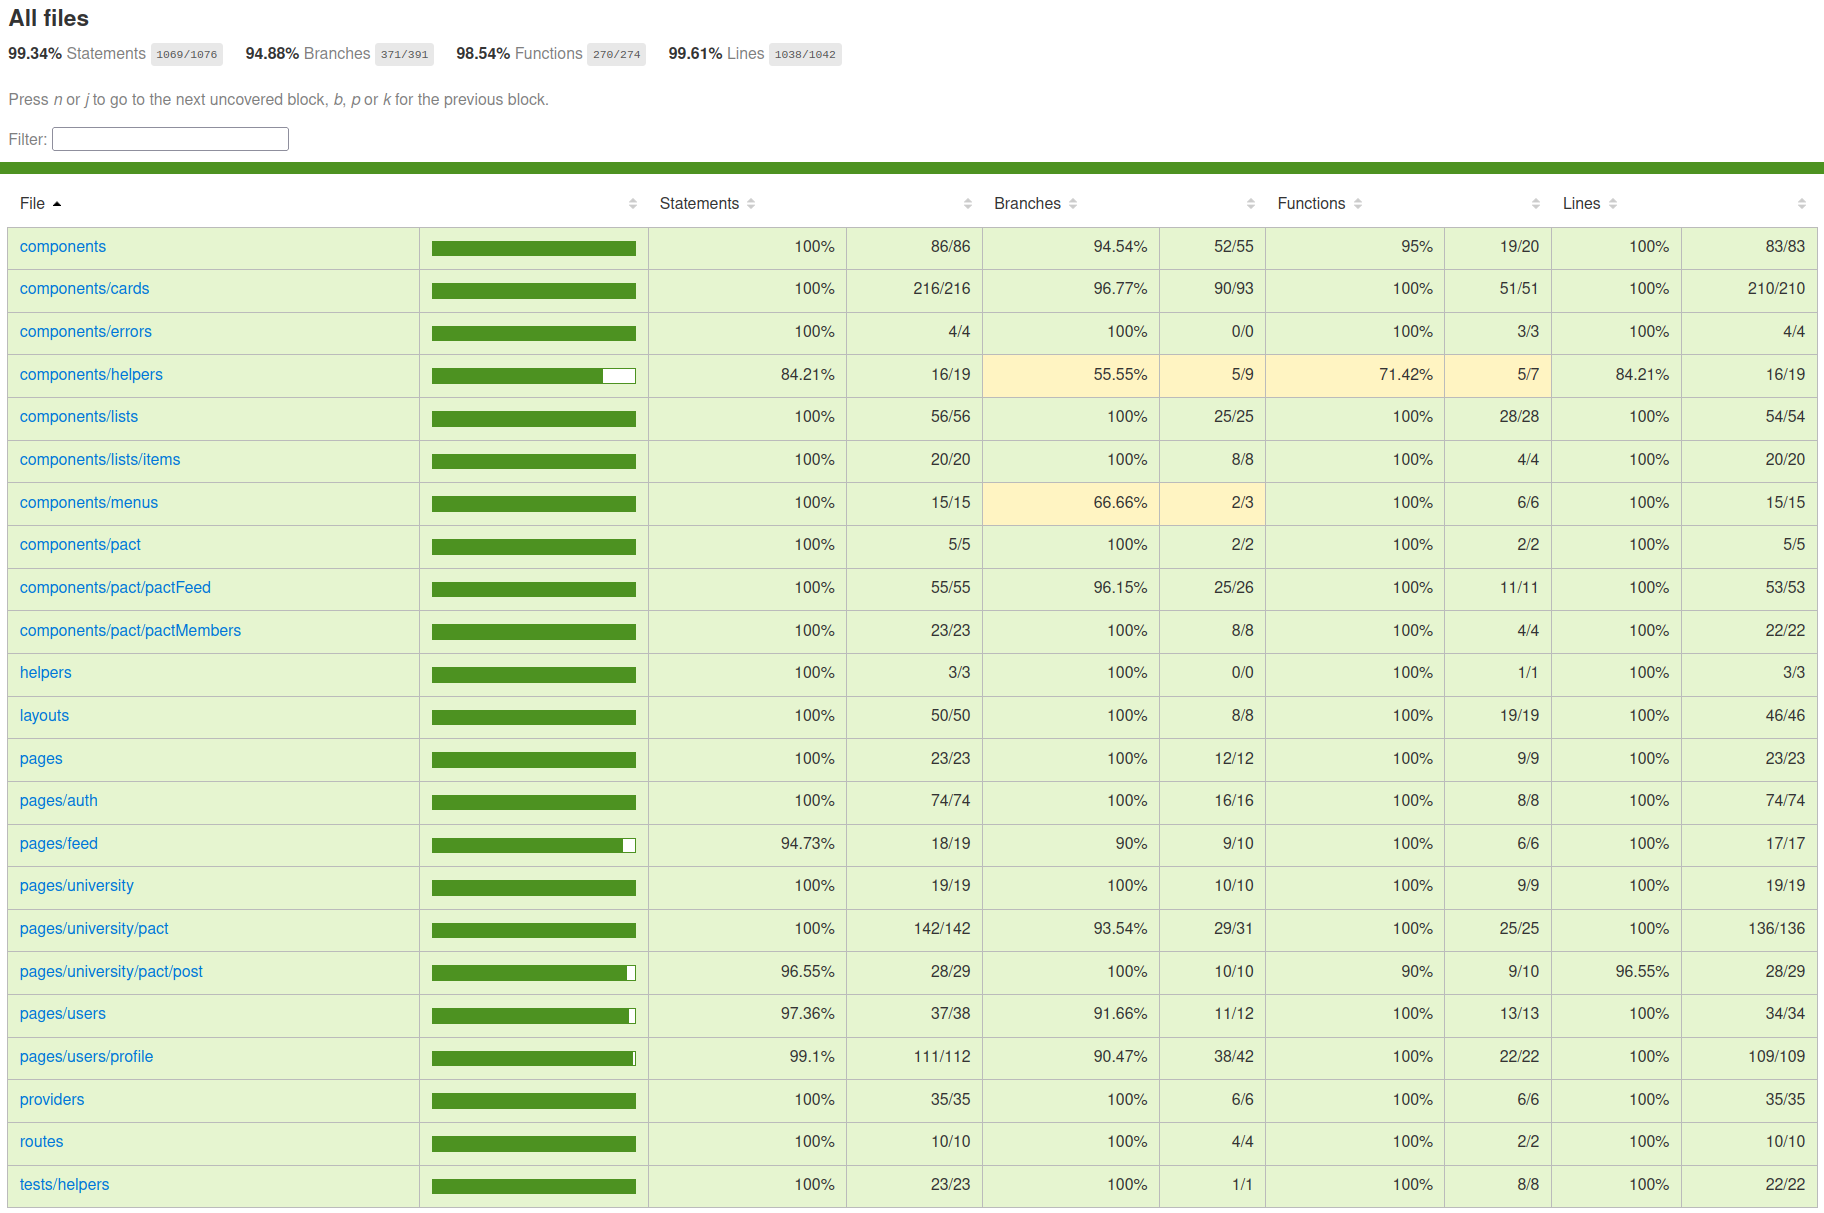Click the All files heading
Screen dimensions: 1824x1213
49,18
